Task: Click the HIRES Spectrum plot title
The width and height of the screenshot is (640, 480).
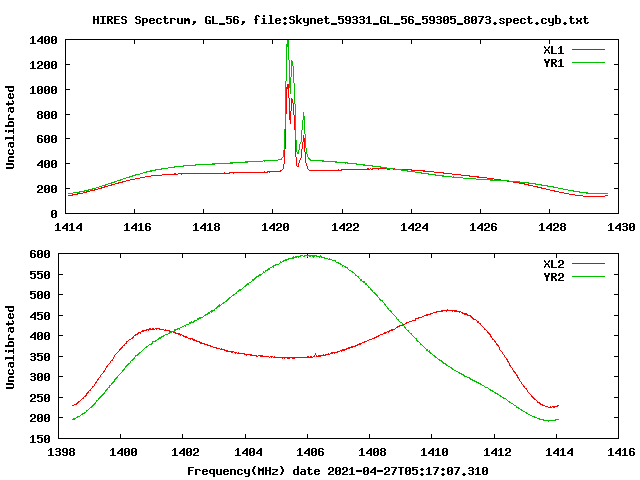Action: point(340,20)
